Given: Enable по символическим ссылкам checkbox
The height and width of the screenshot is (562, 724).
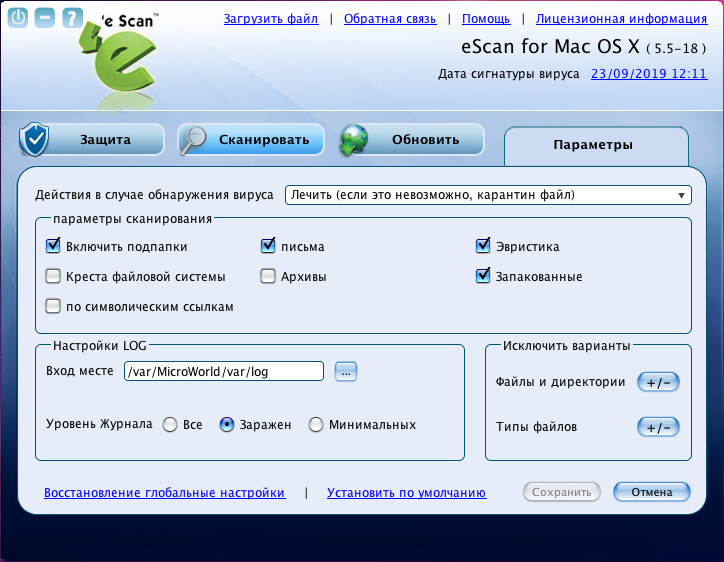Looking at the screenshot, I should coord(53,306).
